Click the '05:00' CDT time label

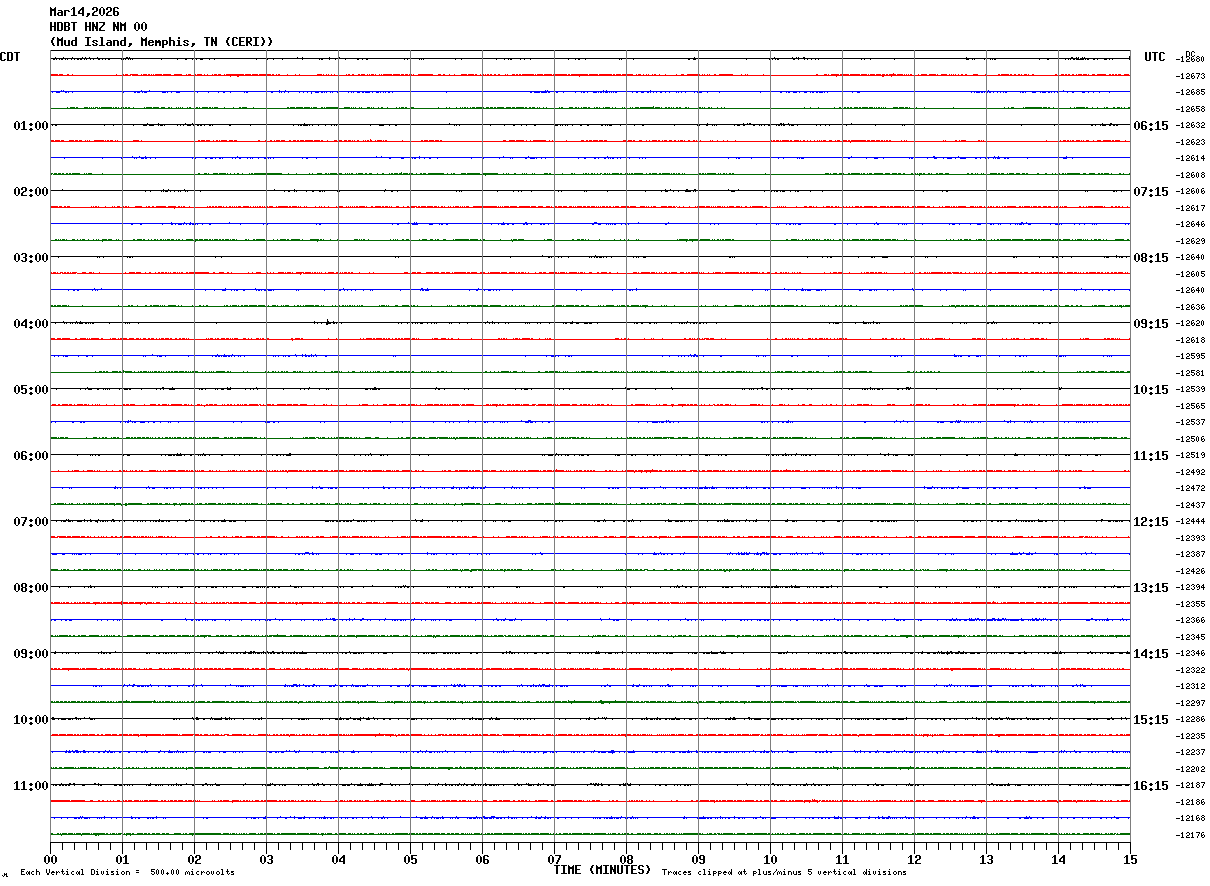click(31, 390)
